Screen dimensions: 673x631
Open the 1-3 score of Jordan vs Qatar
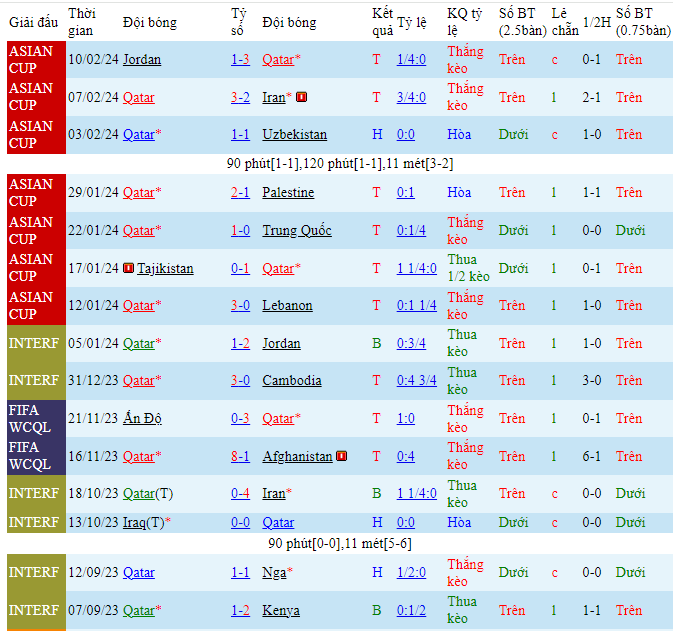(240, 59)
